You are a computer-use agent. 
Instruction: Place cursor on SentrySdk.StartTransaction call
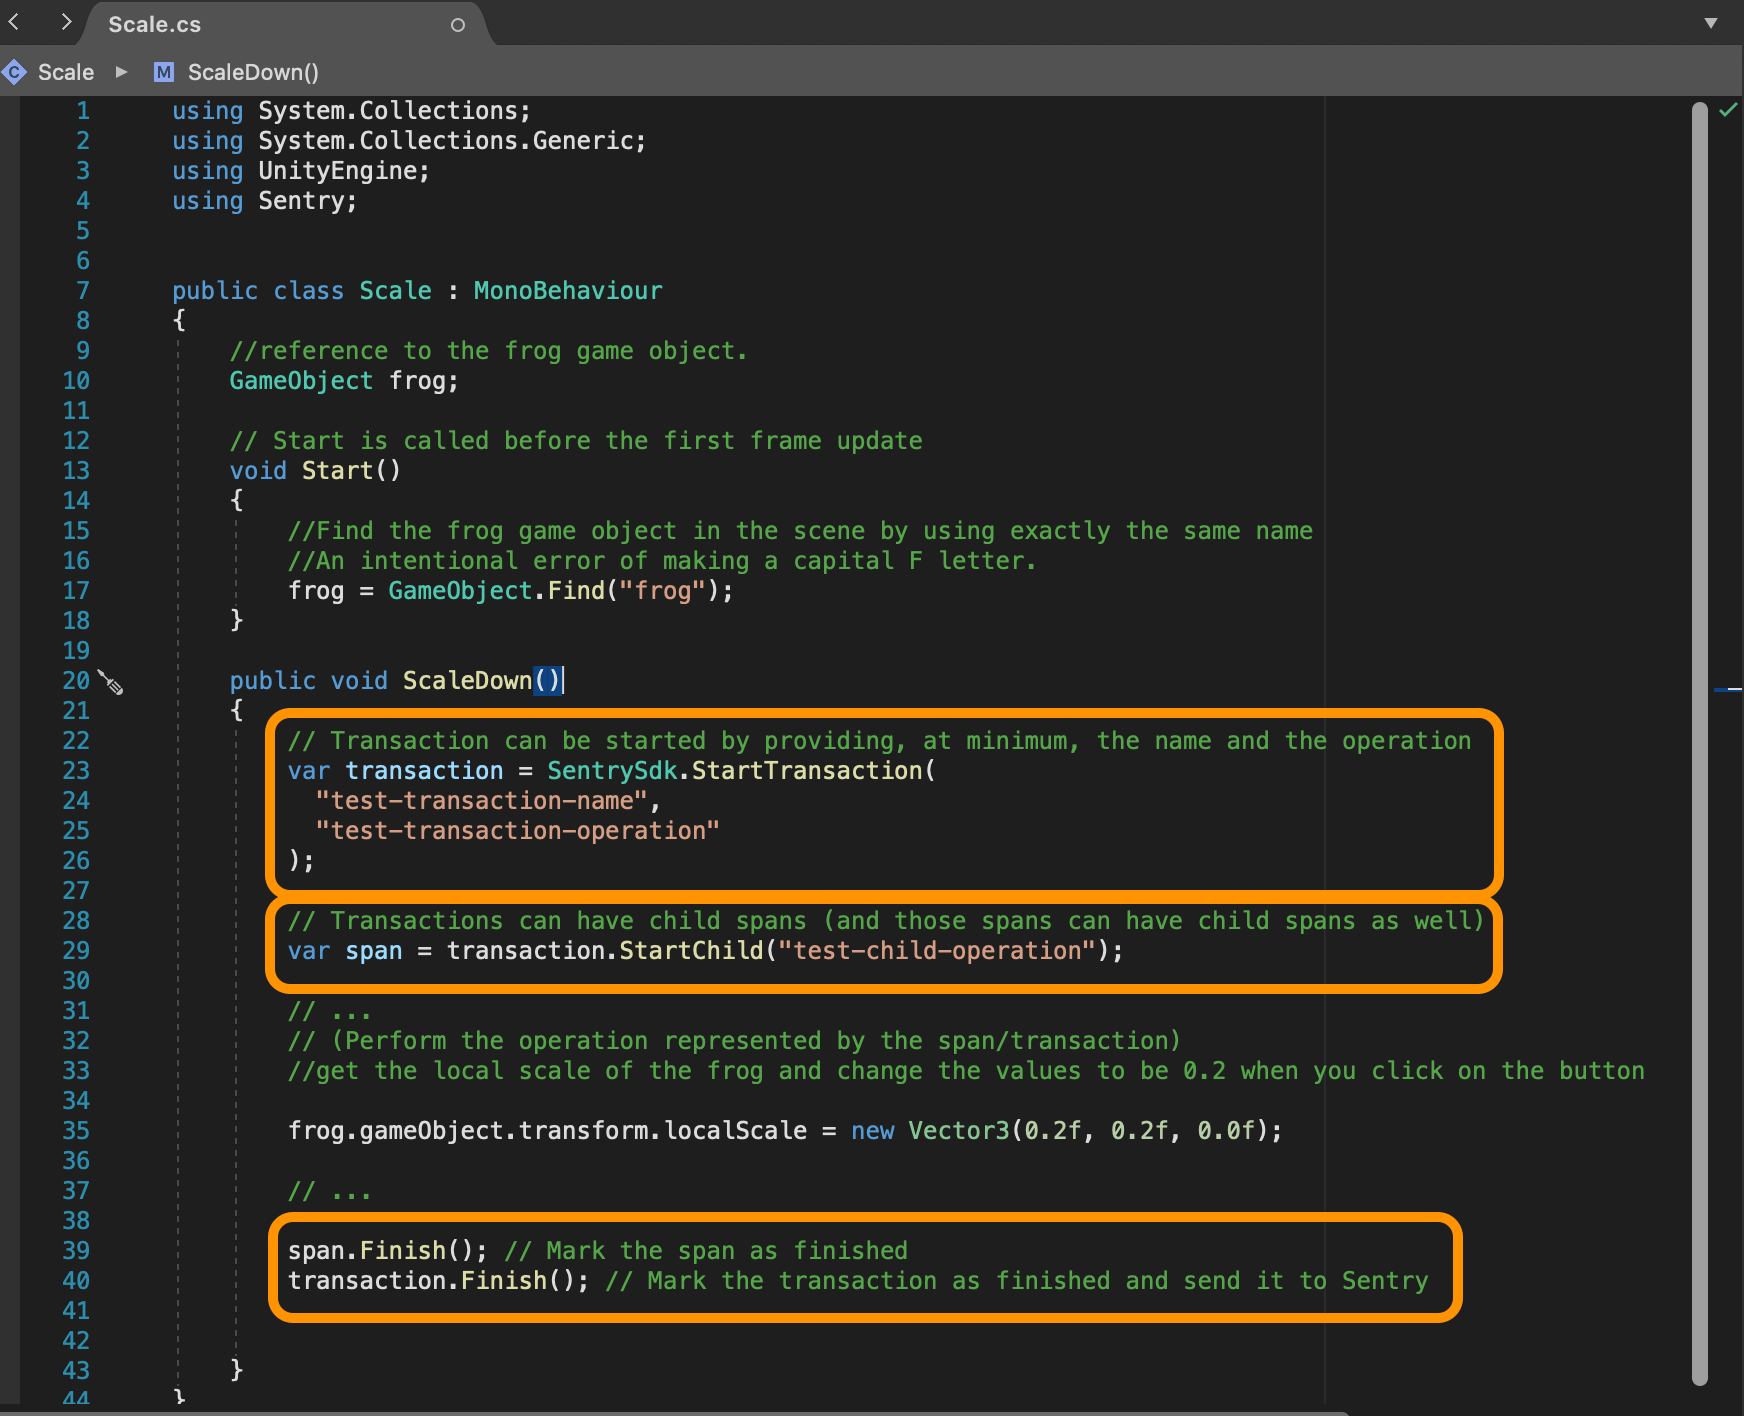click(740, 771)
